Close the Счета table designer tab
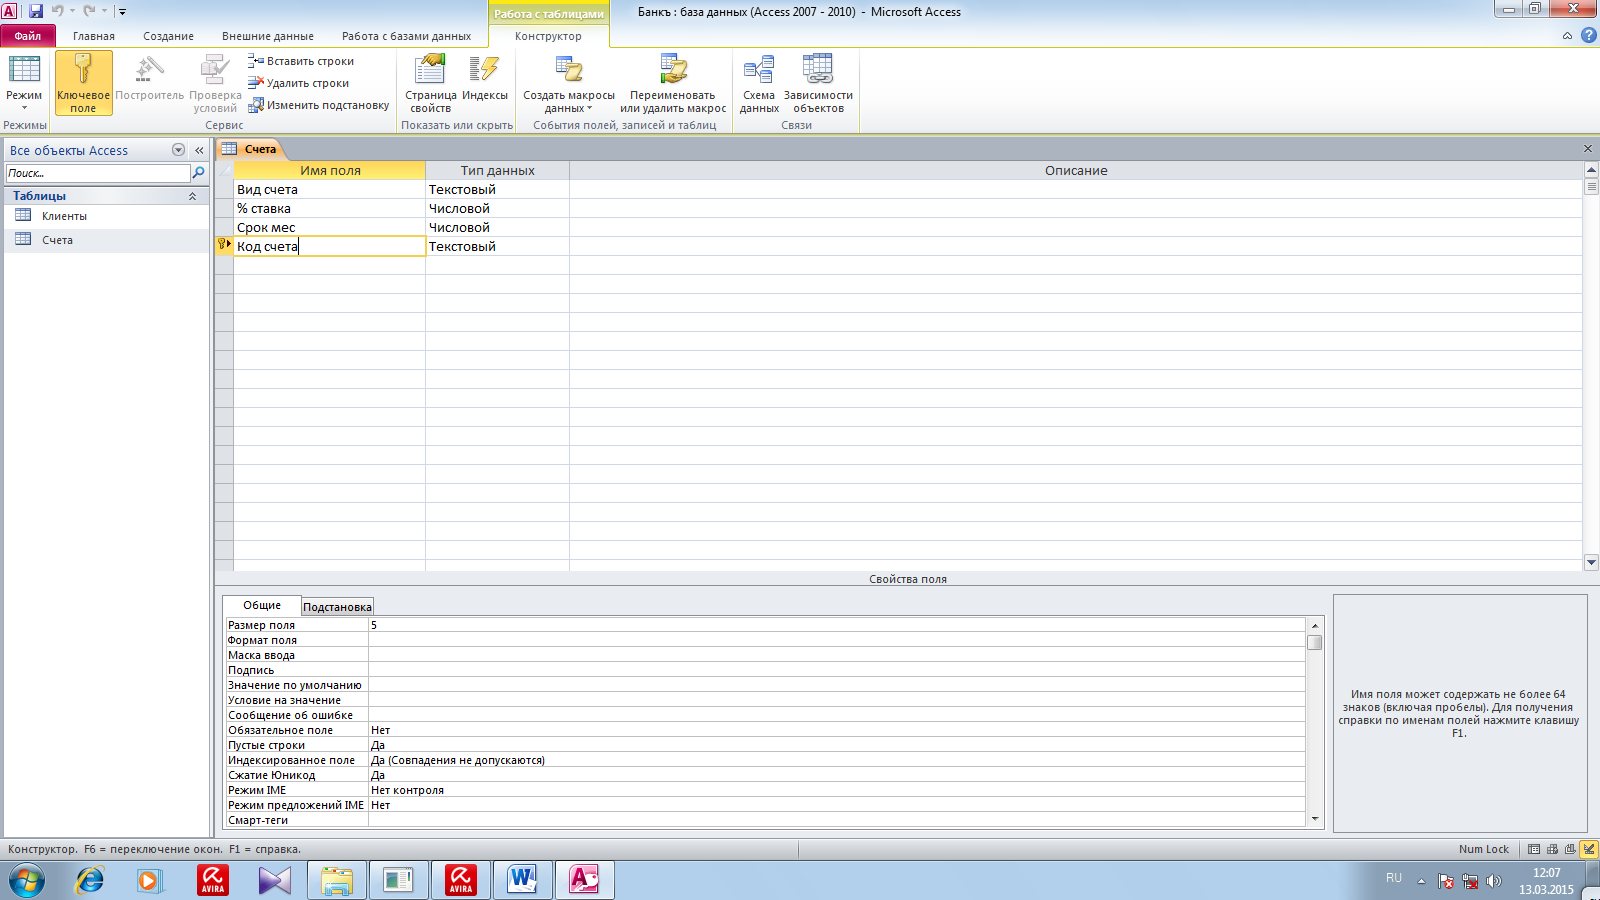This screenshot has height=900, width=1600. coord(1588,149)
